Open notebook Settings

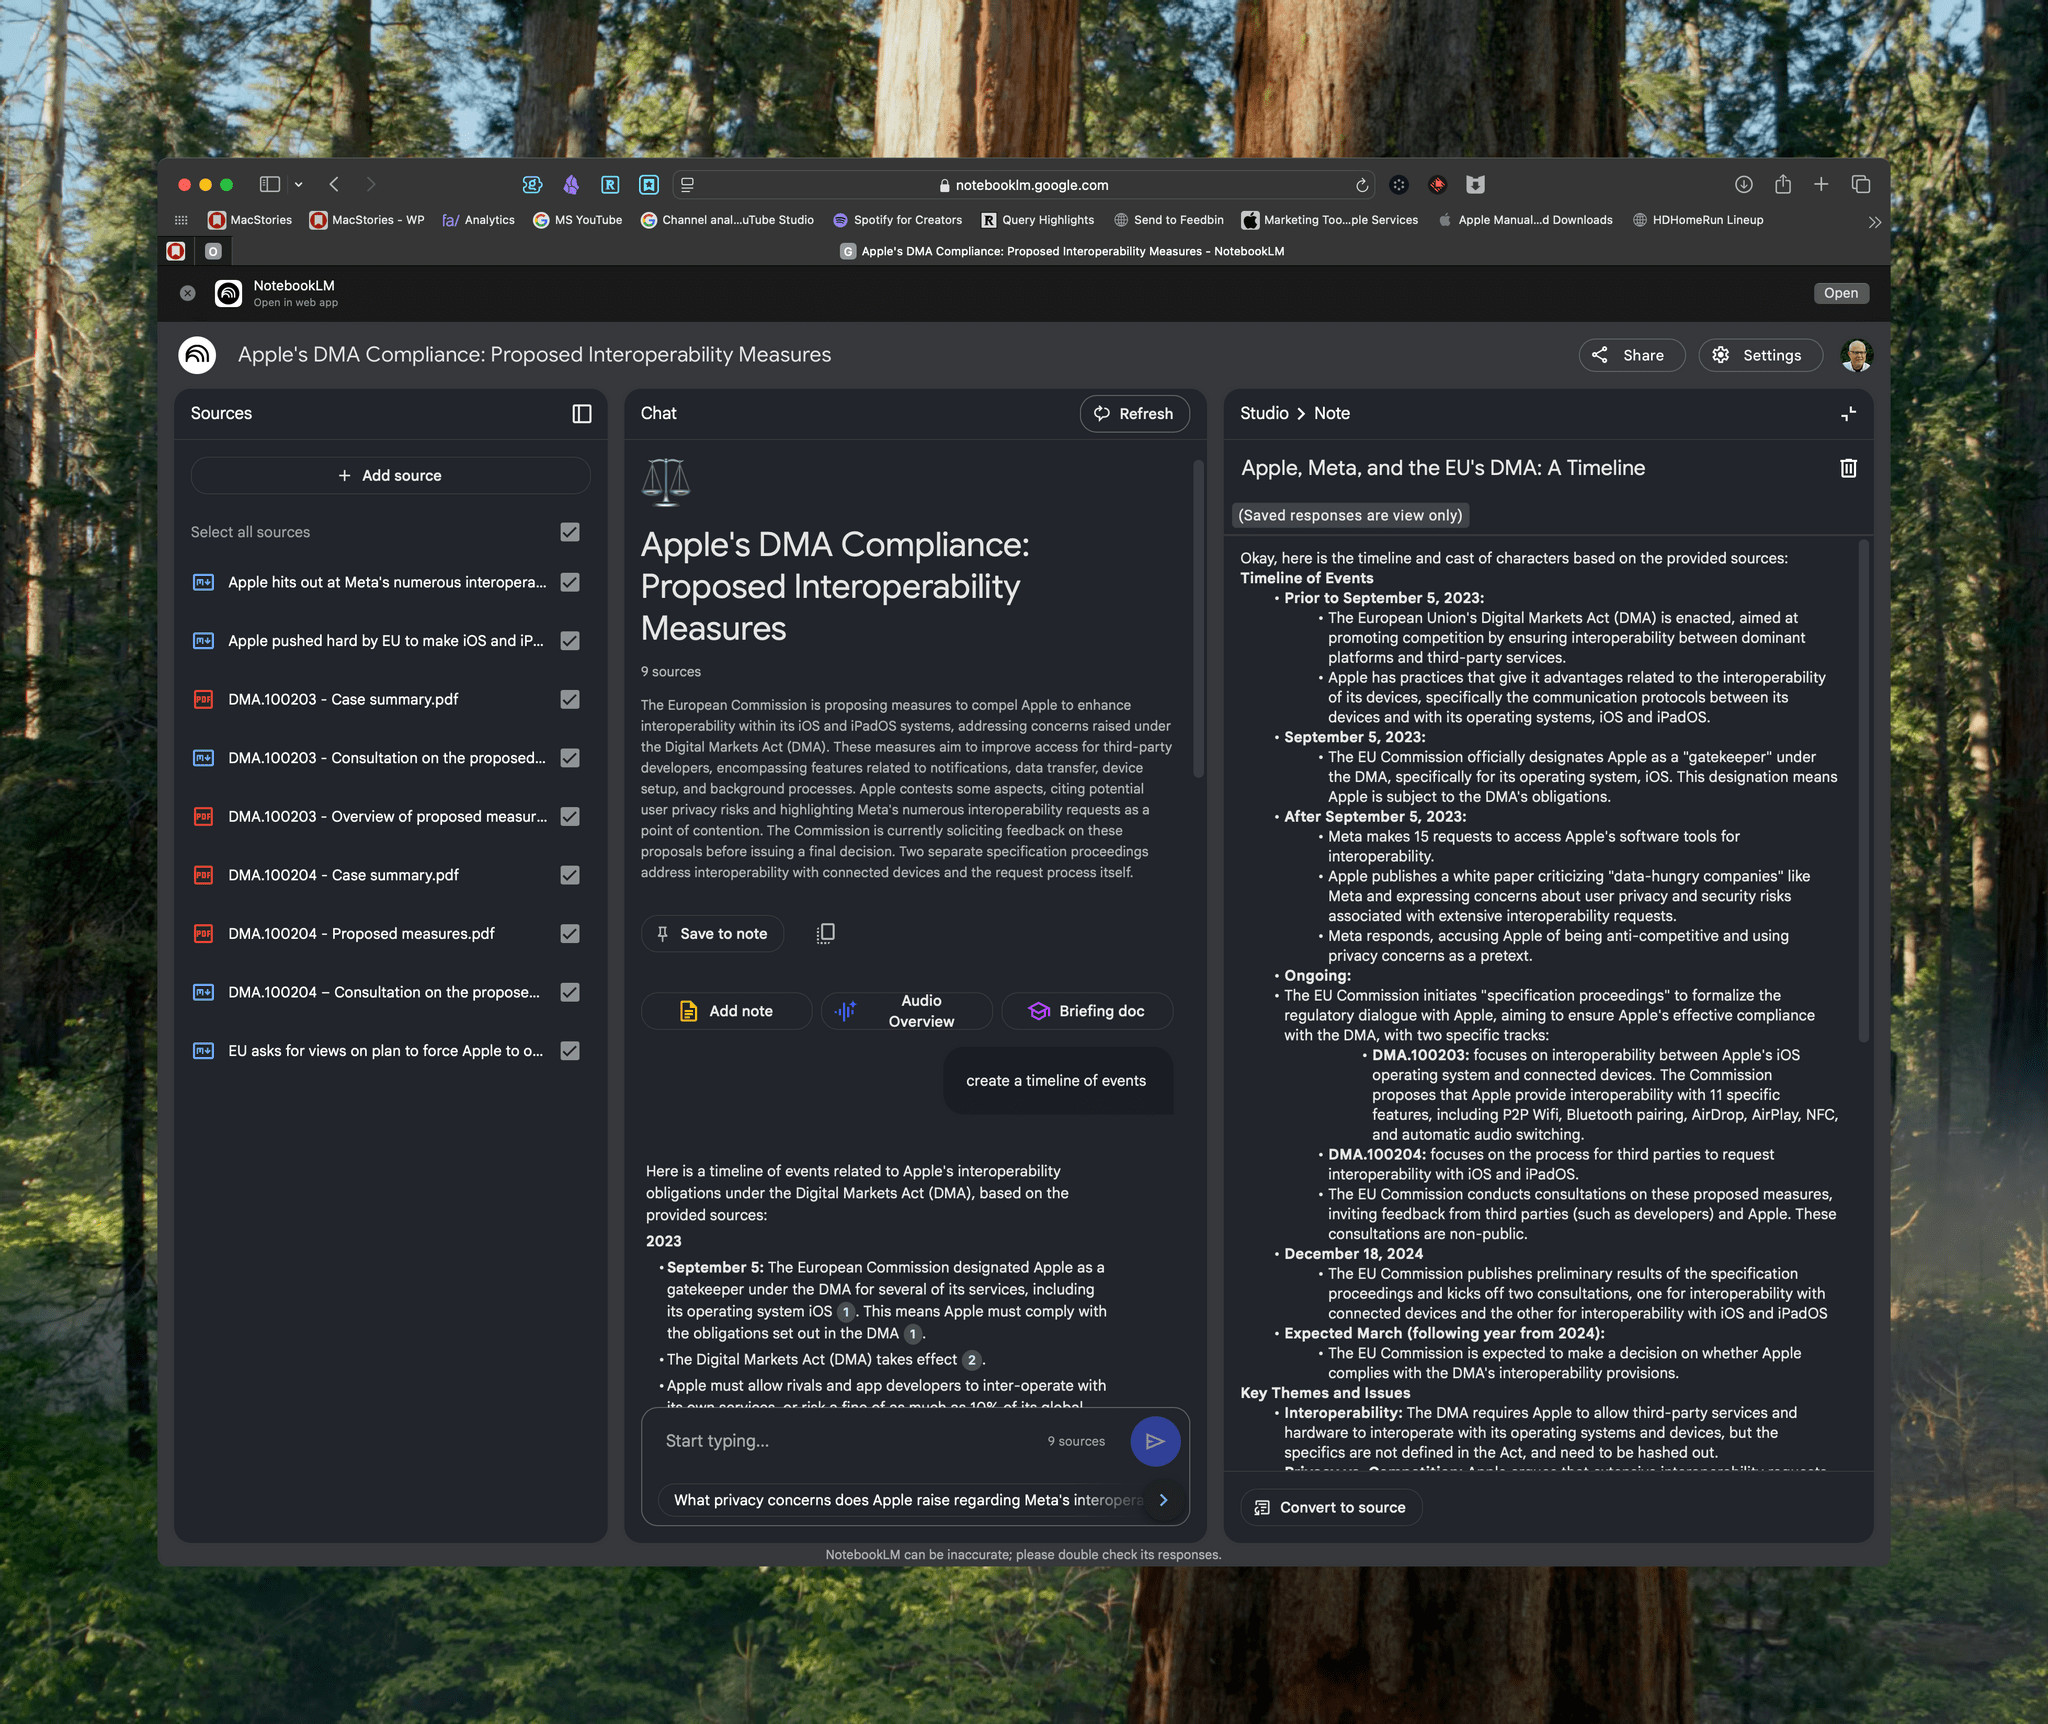coord(1759,355)
